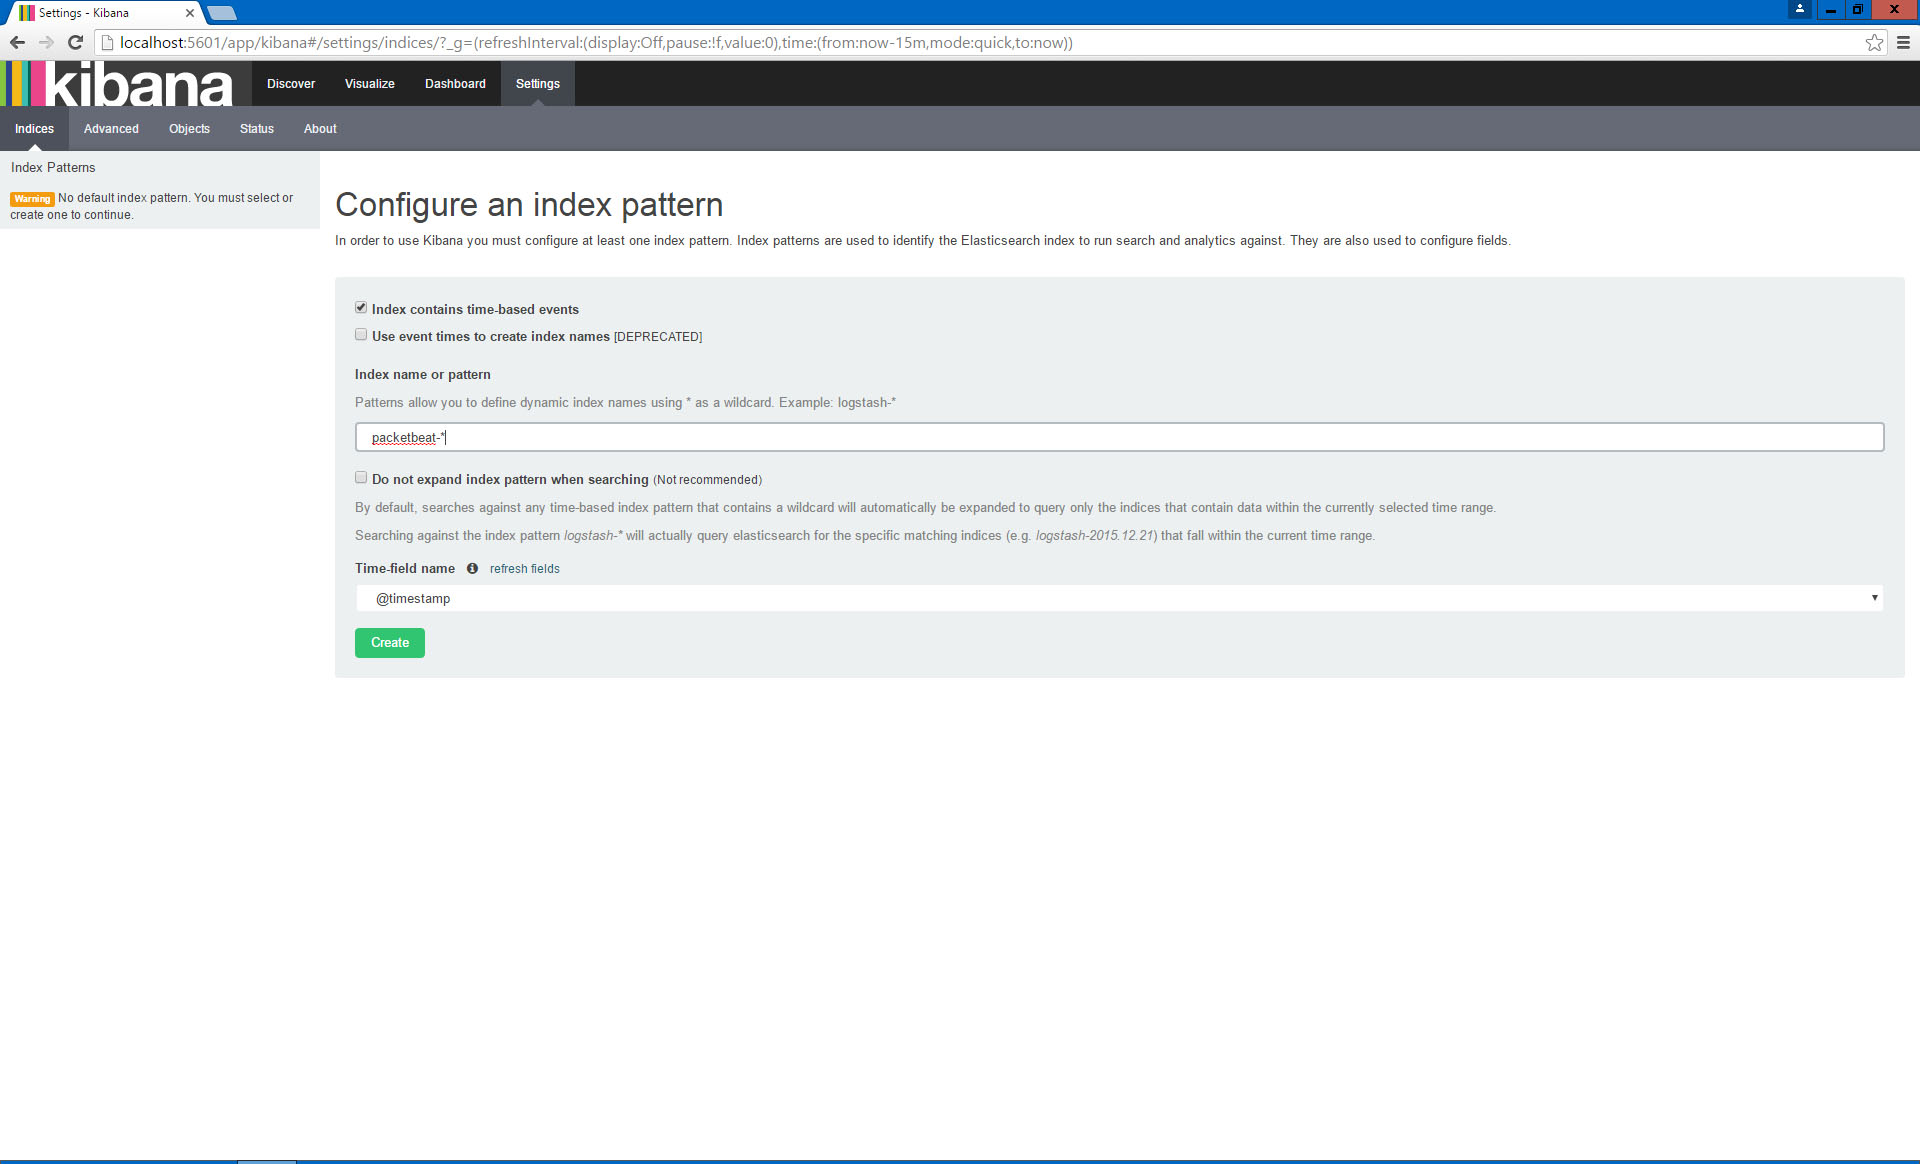Click the browser forward arrow
This screenshot has width=1920, height=1164.
(46, 42)
